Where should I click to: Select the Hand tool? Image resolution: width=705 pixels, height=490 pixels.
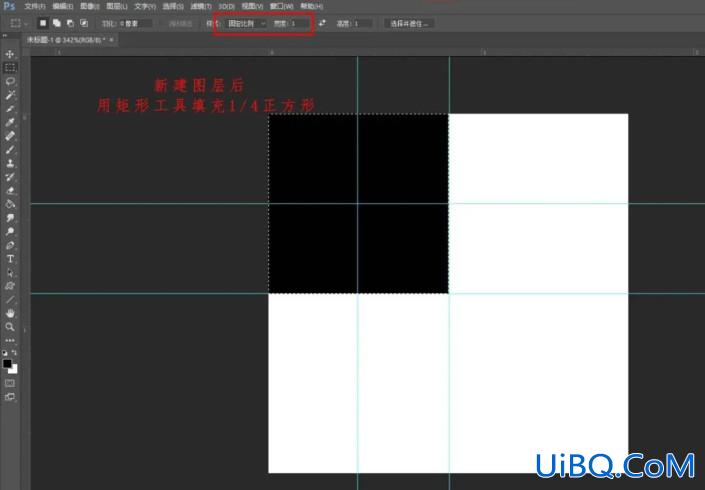coord(10,313)
